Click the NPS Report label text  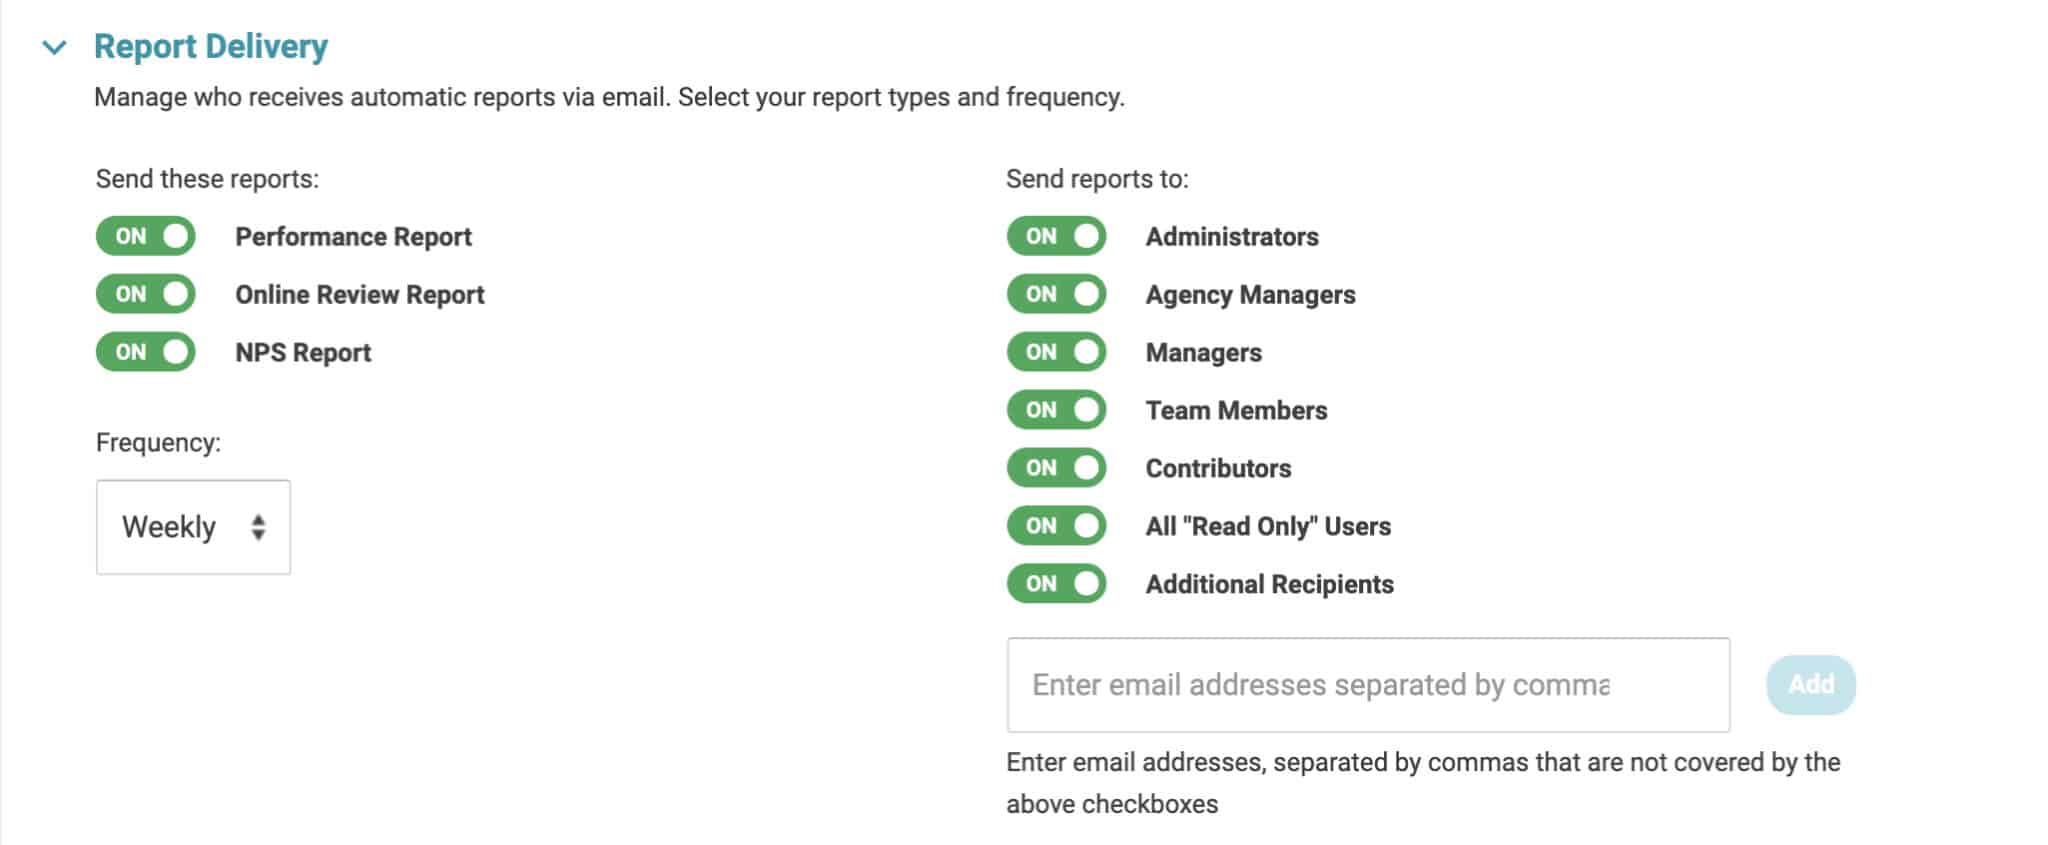[303, 353]
